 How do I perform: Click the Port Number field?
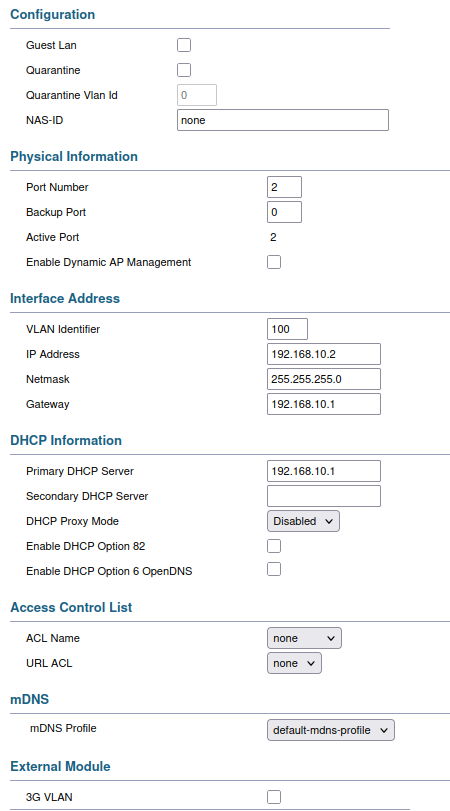(x=284, y=187)
